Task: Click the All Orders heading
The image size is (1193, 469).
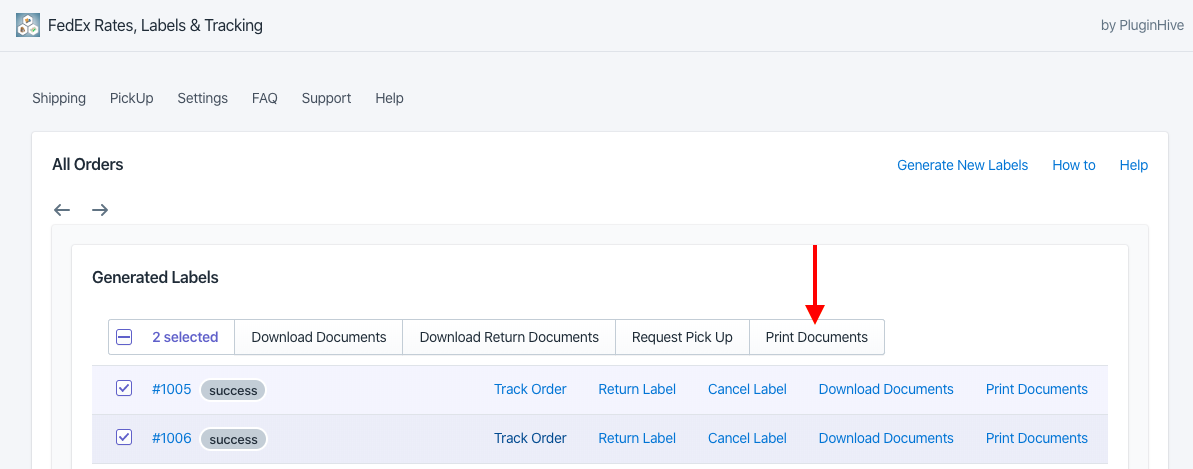Action: [x=87, y=164]
